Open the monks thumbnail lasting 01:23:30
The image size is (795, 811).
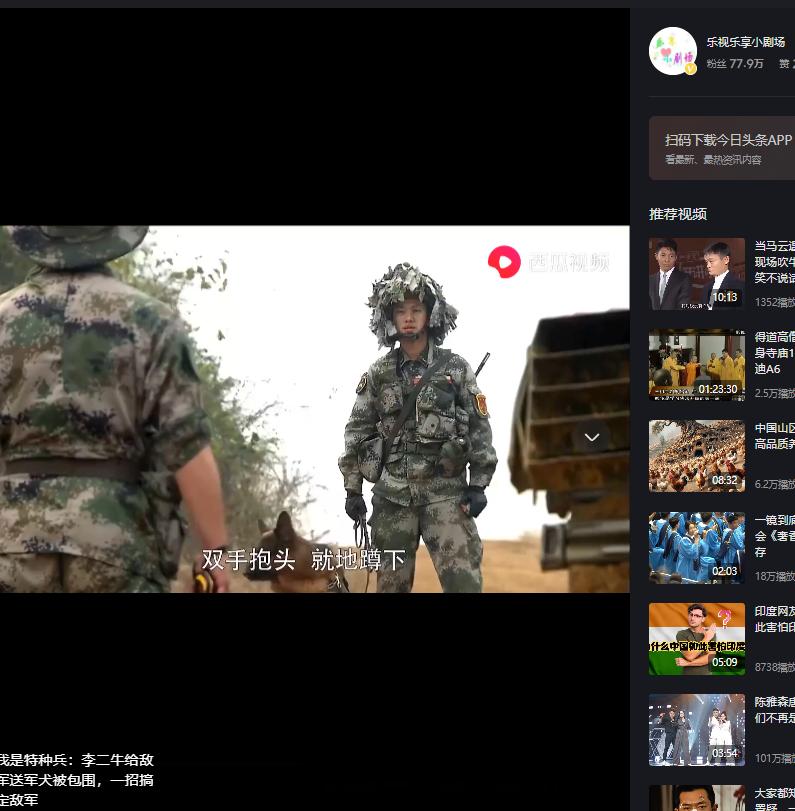pyautogui.click(x=697, y=365)
